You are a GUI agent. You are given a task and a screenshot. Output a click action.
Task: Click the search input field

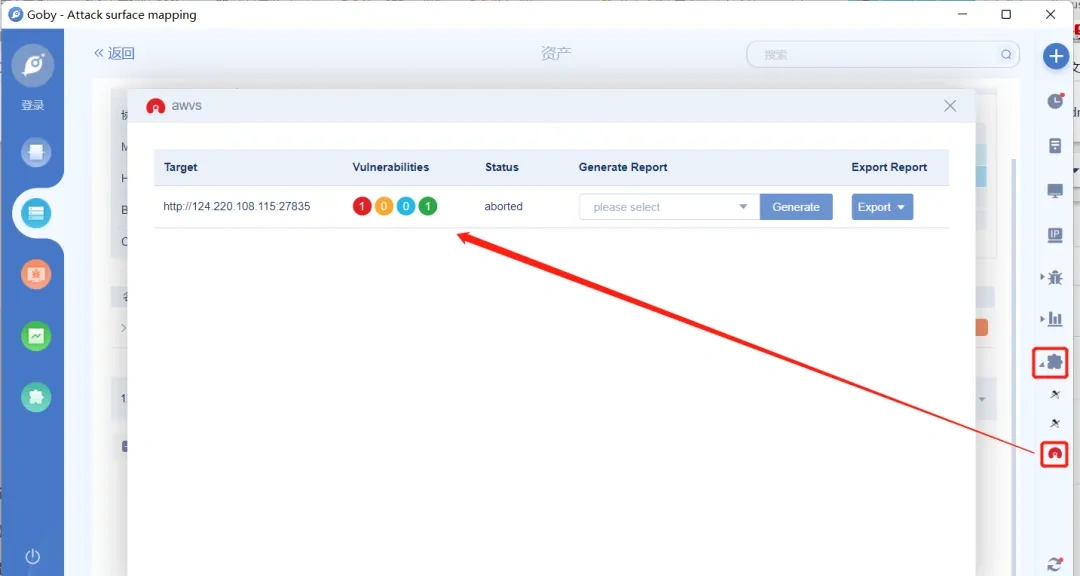click(883, 54)
